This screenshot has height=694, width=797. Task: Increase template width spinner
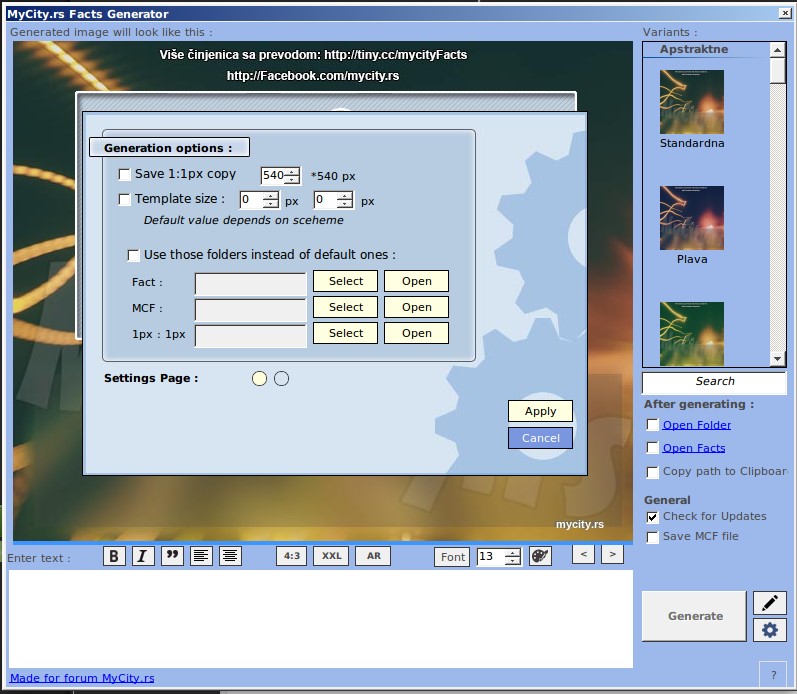271,196
